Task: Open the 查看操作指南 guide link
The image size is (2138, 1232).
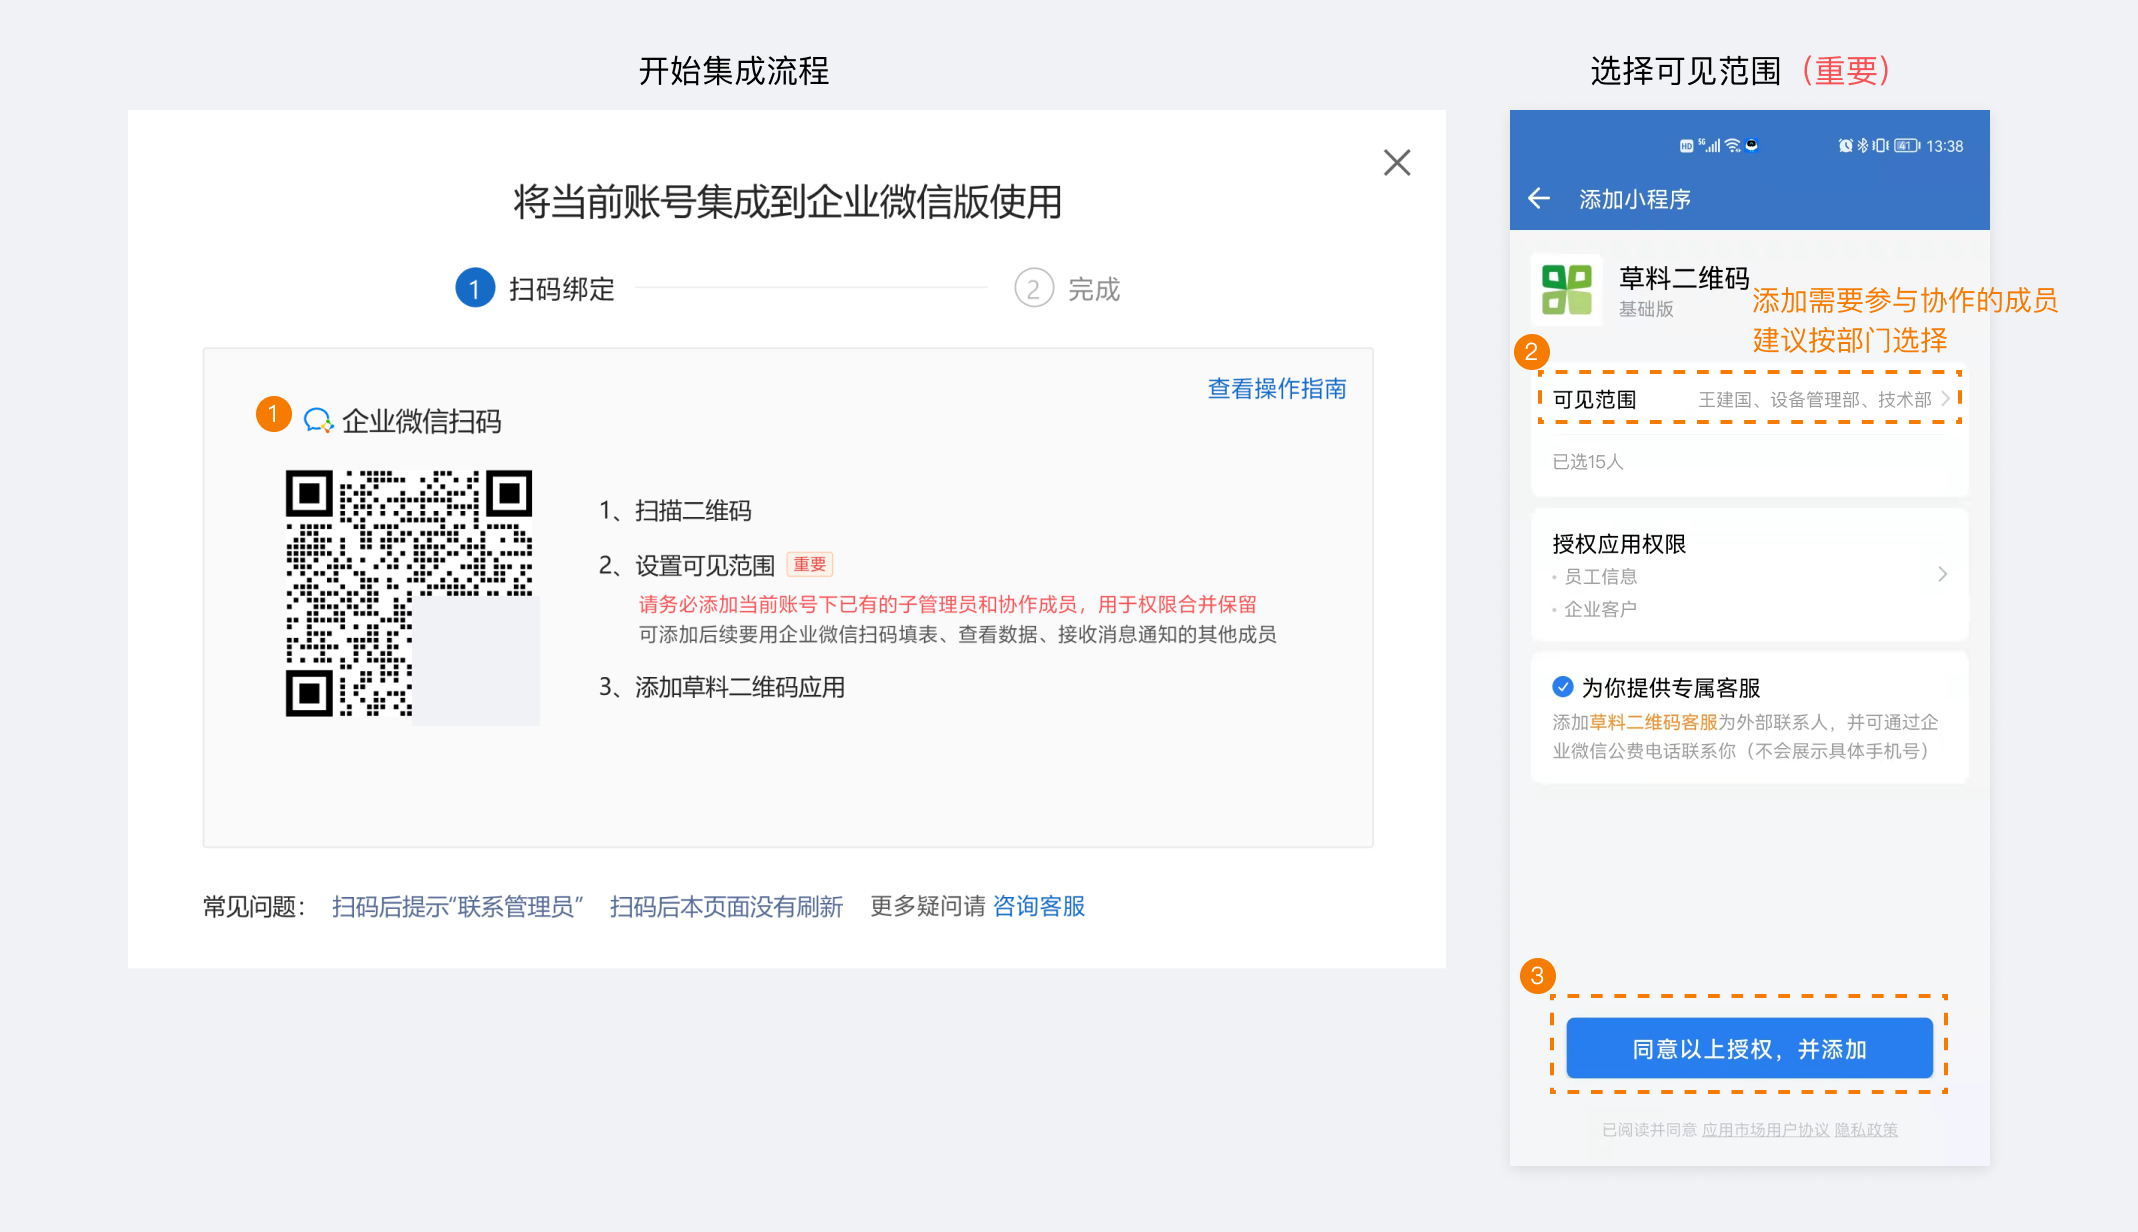Action: [1277, 388]
